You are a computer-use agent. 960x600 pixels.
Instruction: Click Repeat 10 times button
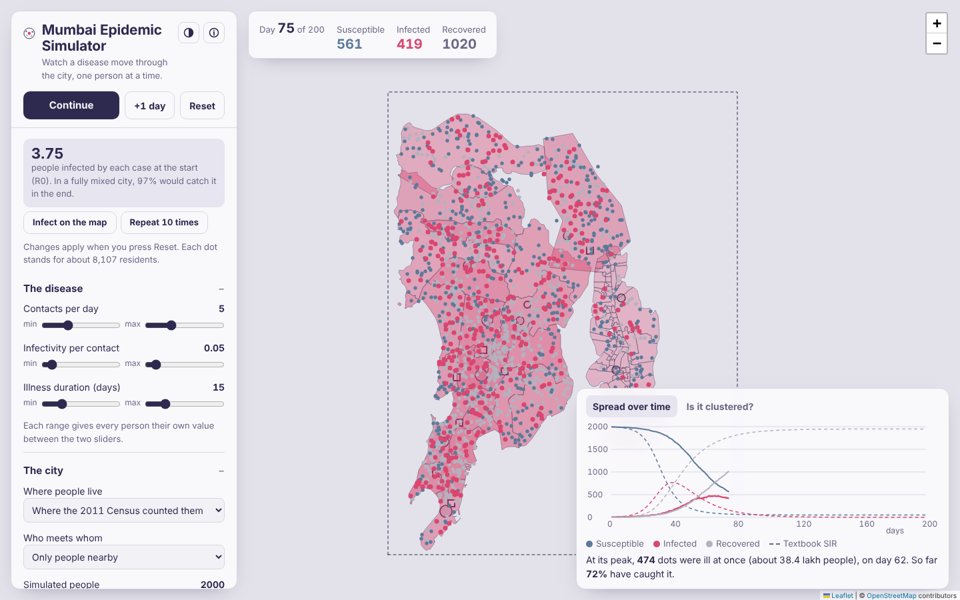[164, 222]
